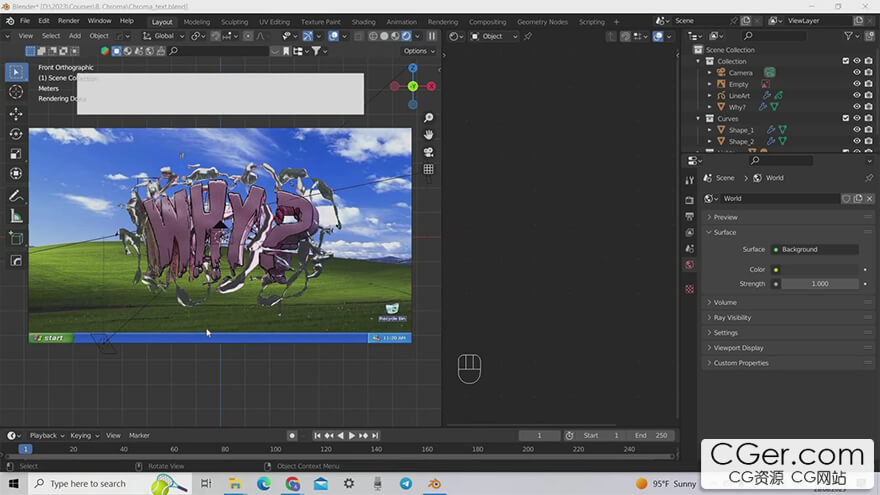Toggle camera view icon
The image size is (880, 495).
(429, 152)
